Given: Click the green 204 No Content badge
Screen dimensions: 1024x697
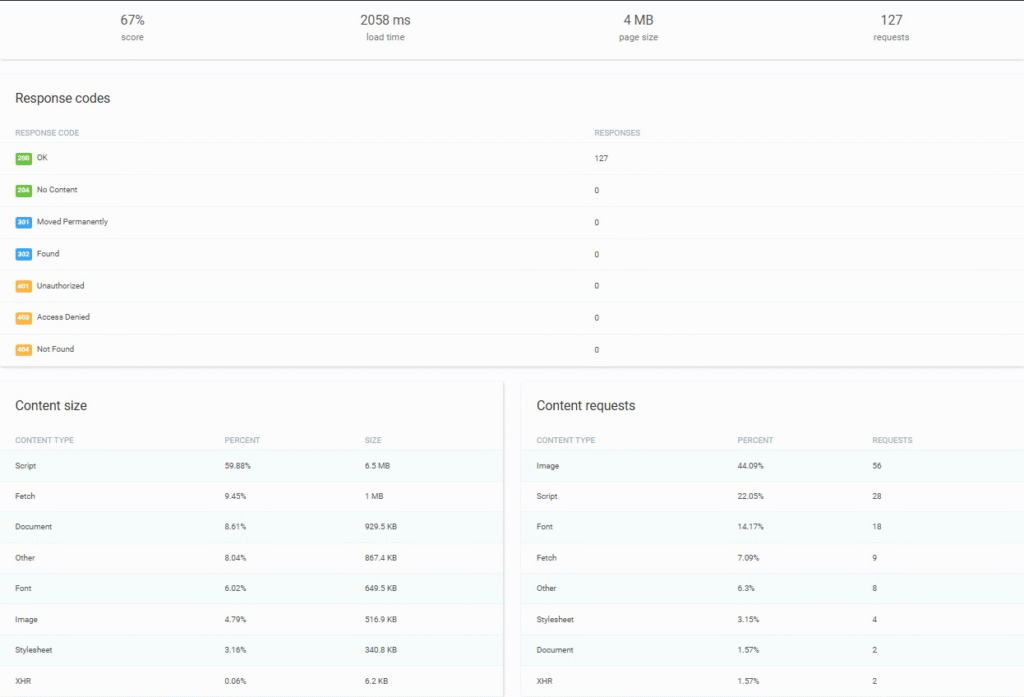Looking at the screenshot, I should pos(23,190).
